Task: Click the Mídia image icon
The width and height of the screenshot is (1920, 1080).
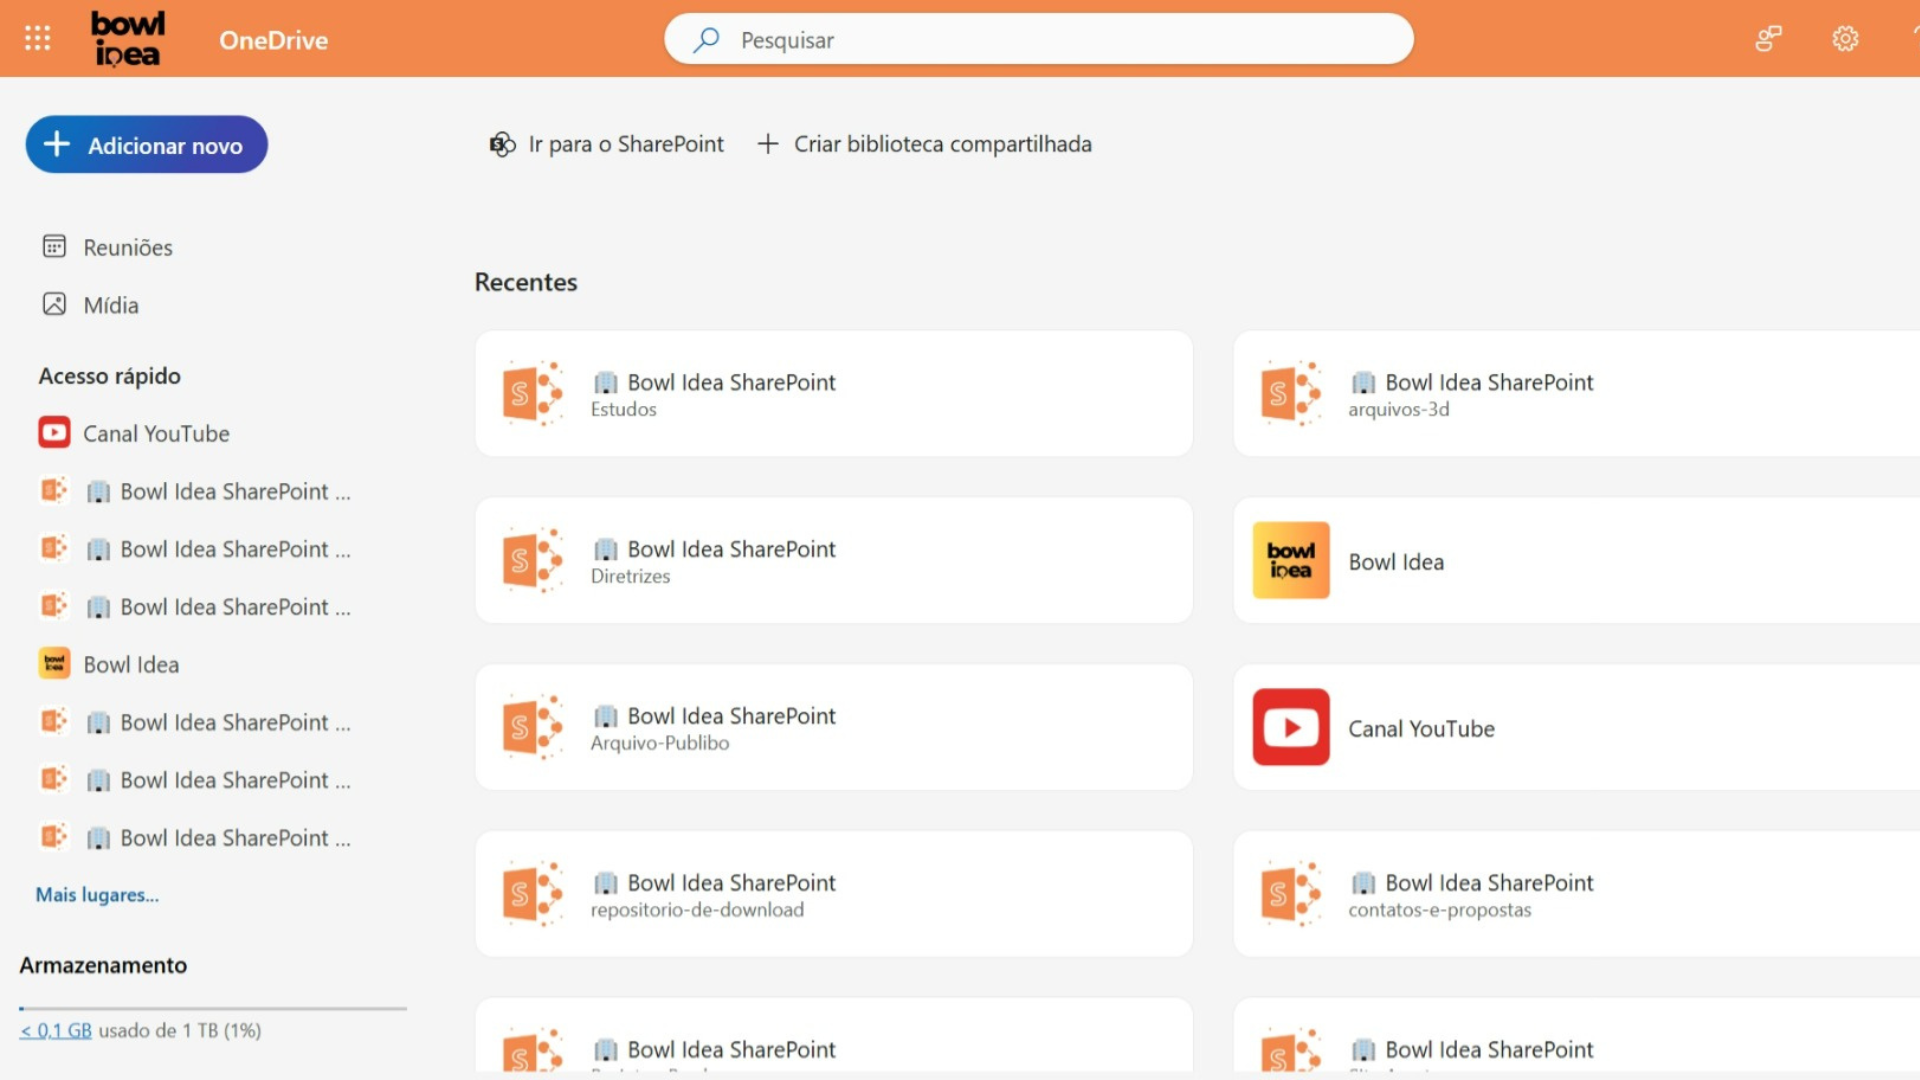Action: [x=54, y=304]
